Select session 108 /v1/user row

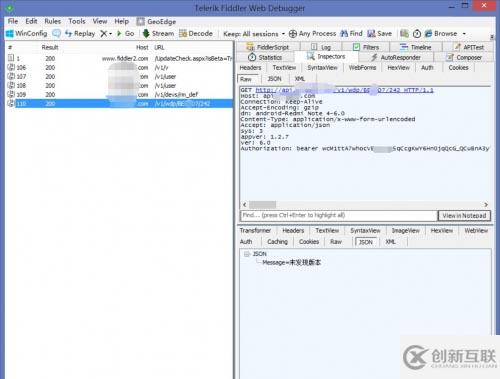120,85
